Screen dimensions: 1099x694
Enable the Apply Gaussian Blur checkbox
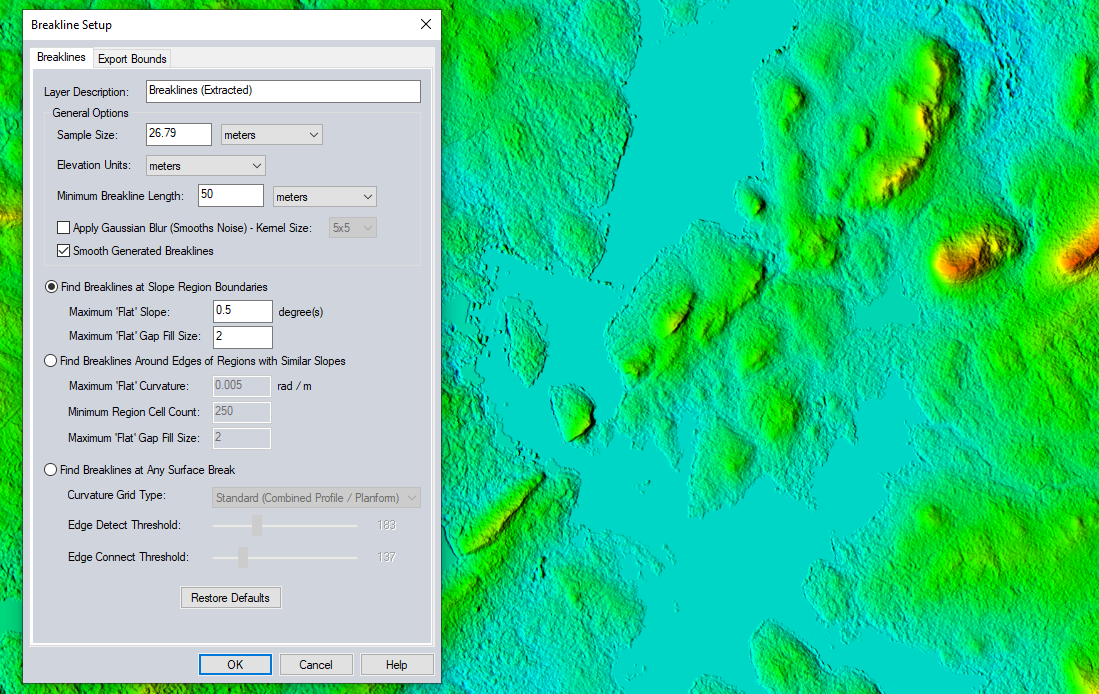(64, 228)
